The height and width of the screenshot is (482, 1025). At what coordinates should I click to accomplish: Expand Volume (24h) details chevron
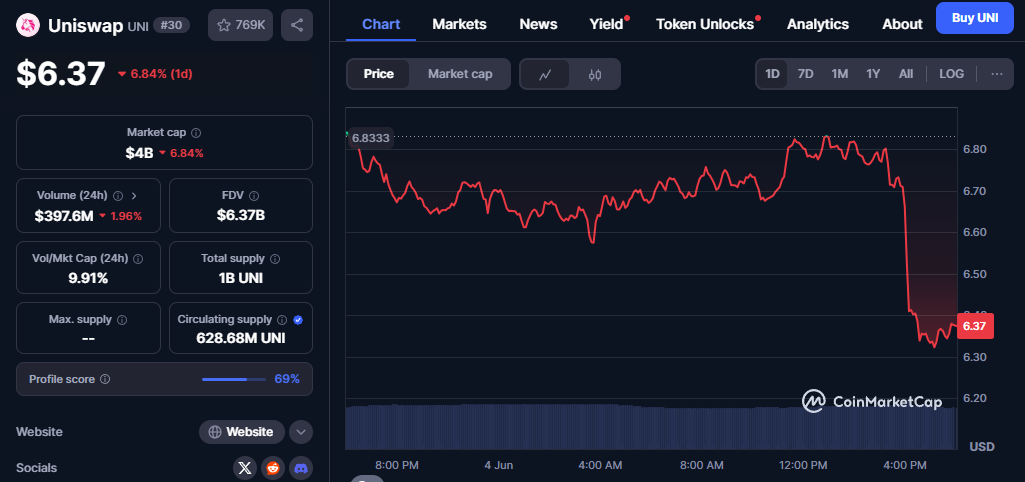135,196
